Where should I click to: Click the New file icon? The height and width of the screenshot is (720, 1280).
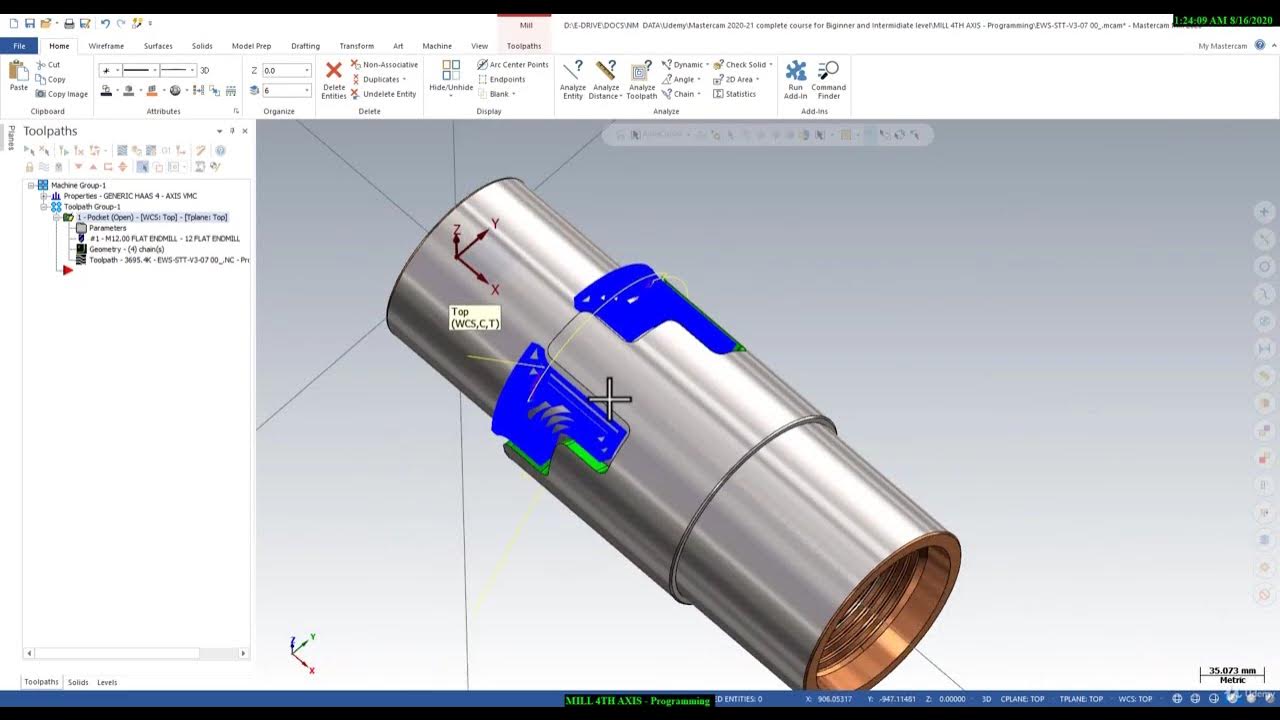tap(14, 23)
